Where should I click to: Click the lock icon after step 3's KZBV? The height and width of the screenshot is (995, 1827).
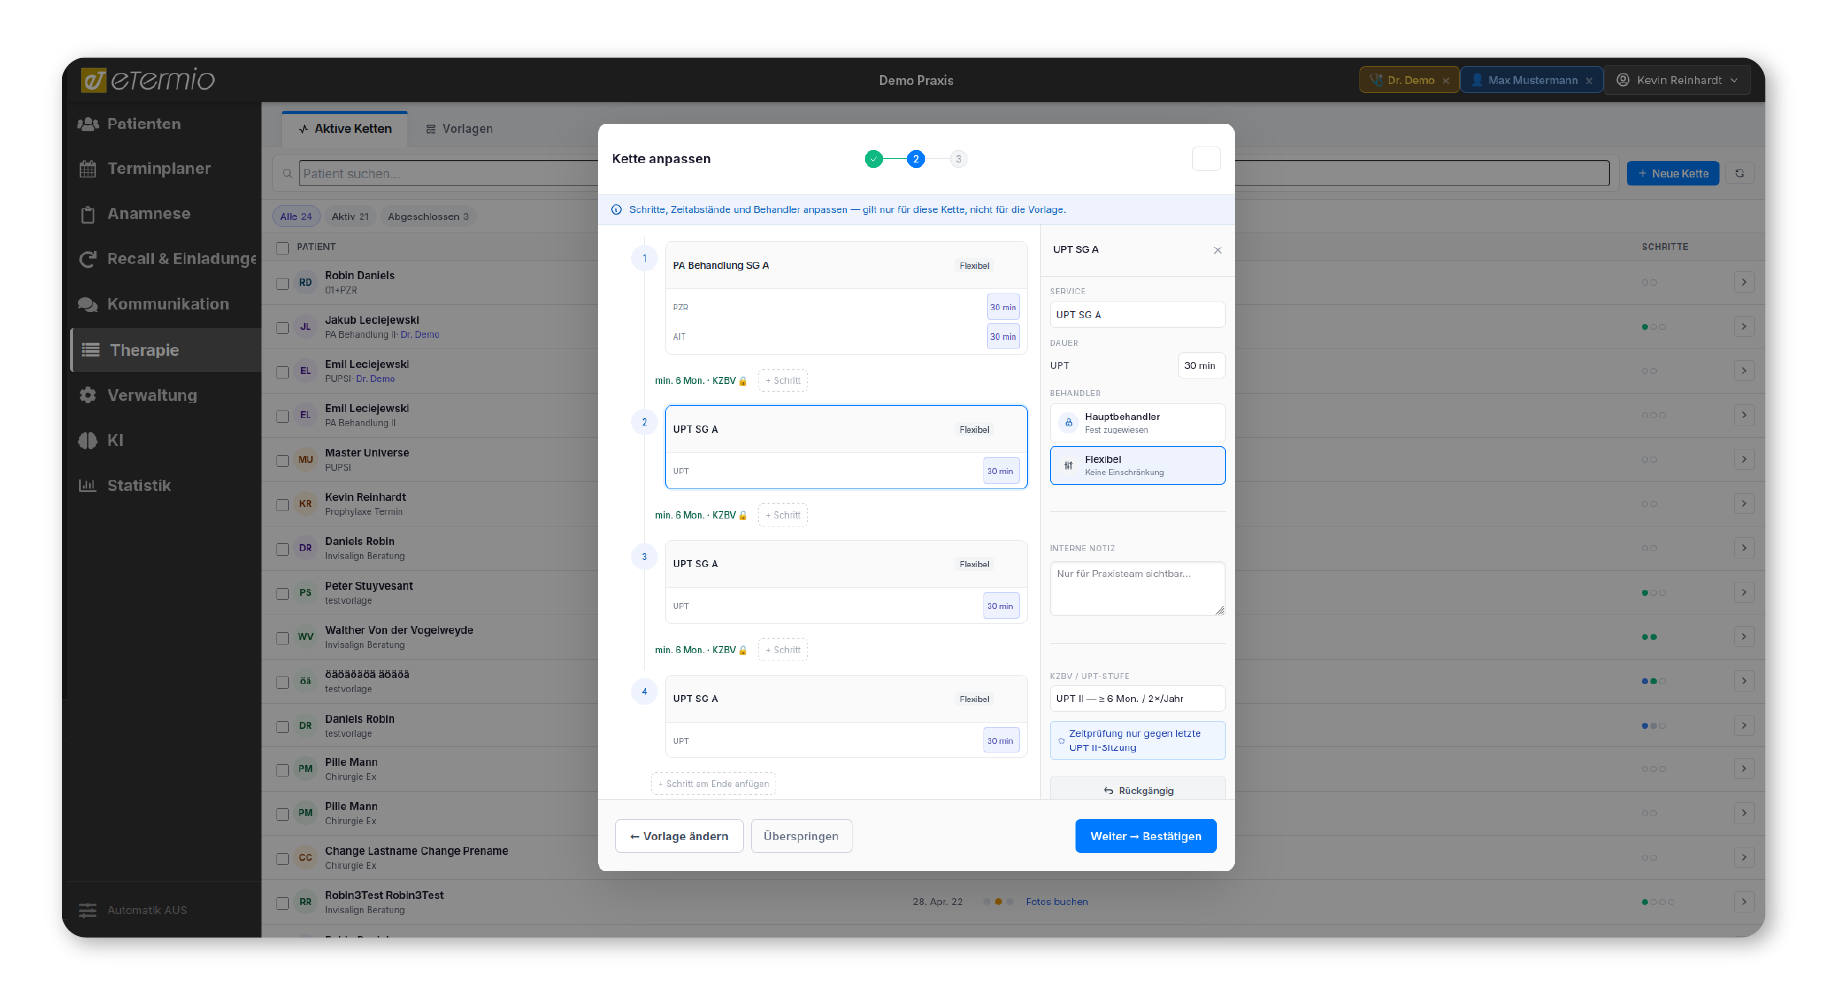click(743, 650)
